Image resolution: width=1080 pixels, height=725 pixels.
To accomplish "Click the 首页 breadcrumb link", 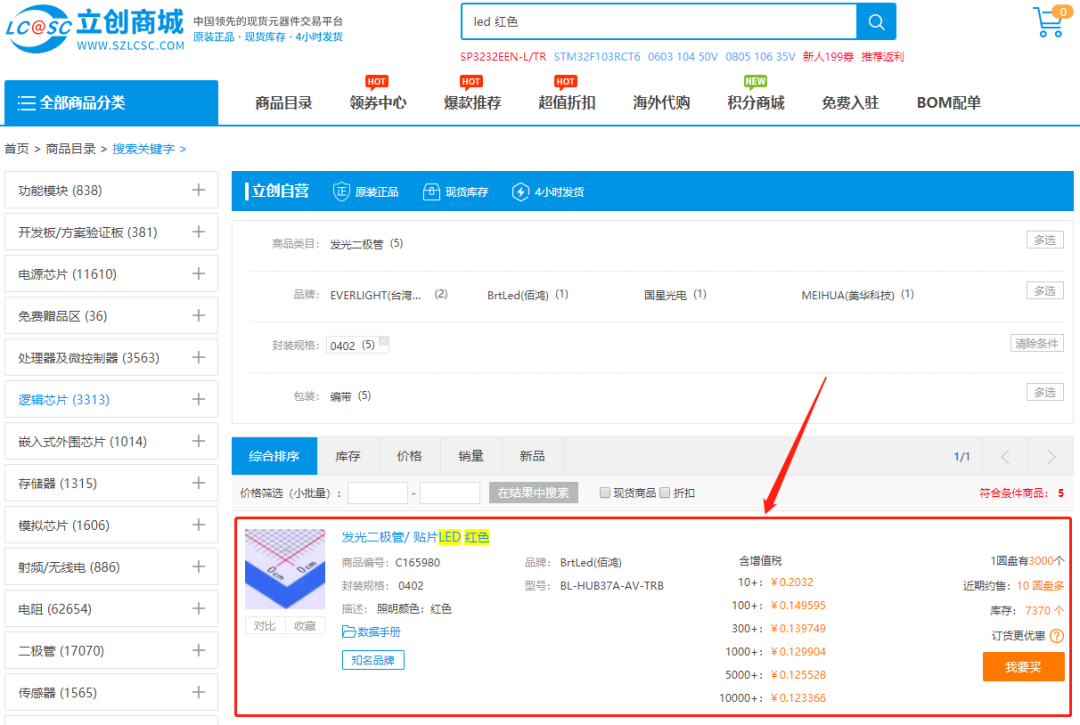I will click(x=17, y=149).
